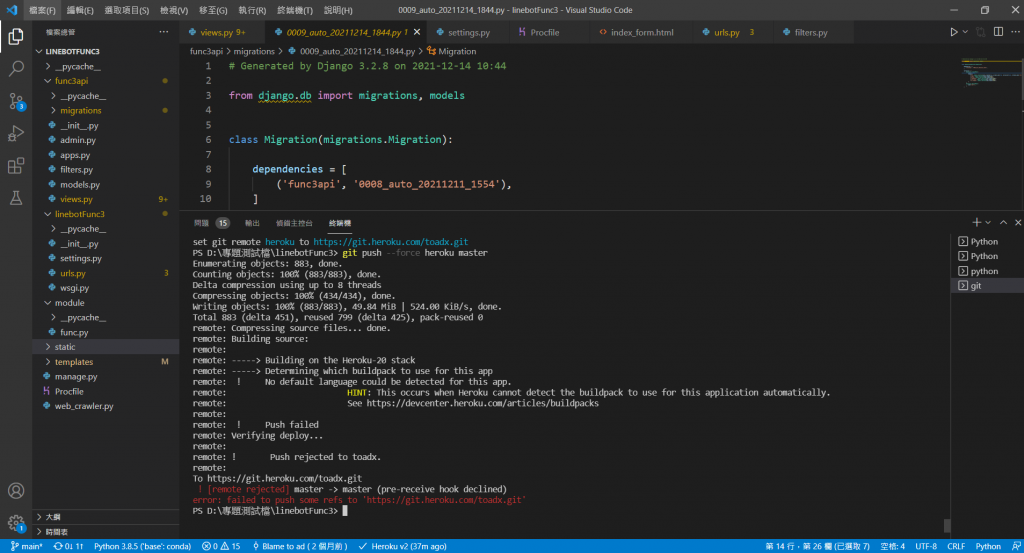Create a new terminal with plus icon
Image resolution: width=1024 pixels, height=553 pixels.
point(976,223)
